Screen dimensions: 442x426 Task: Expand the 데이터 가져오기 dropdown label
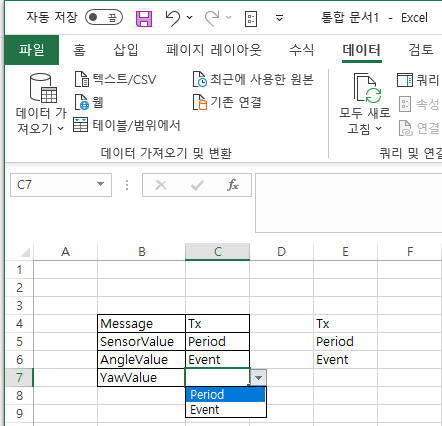pos(40,121)
